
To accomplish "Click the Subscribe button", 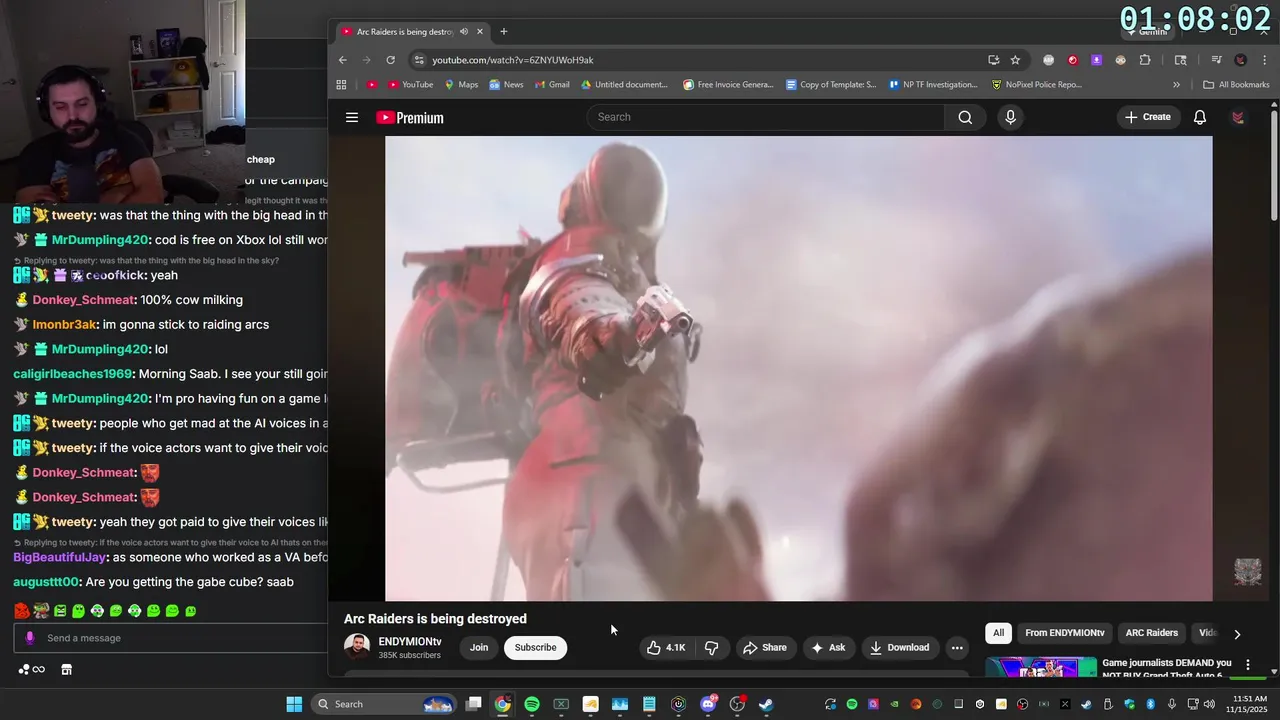I will (x=535, y=648).
